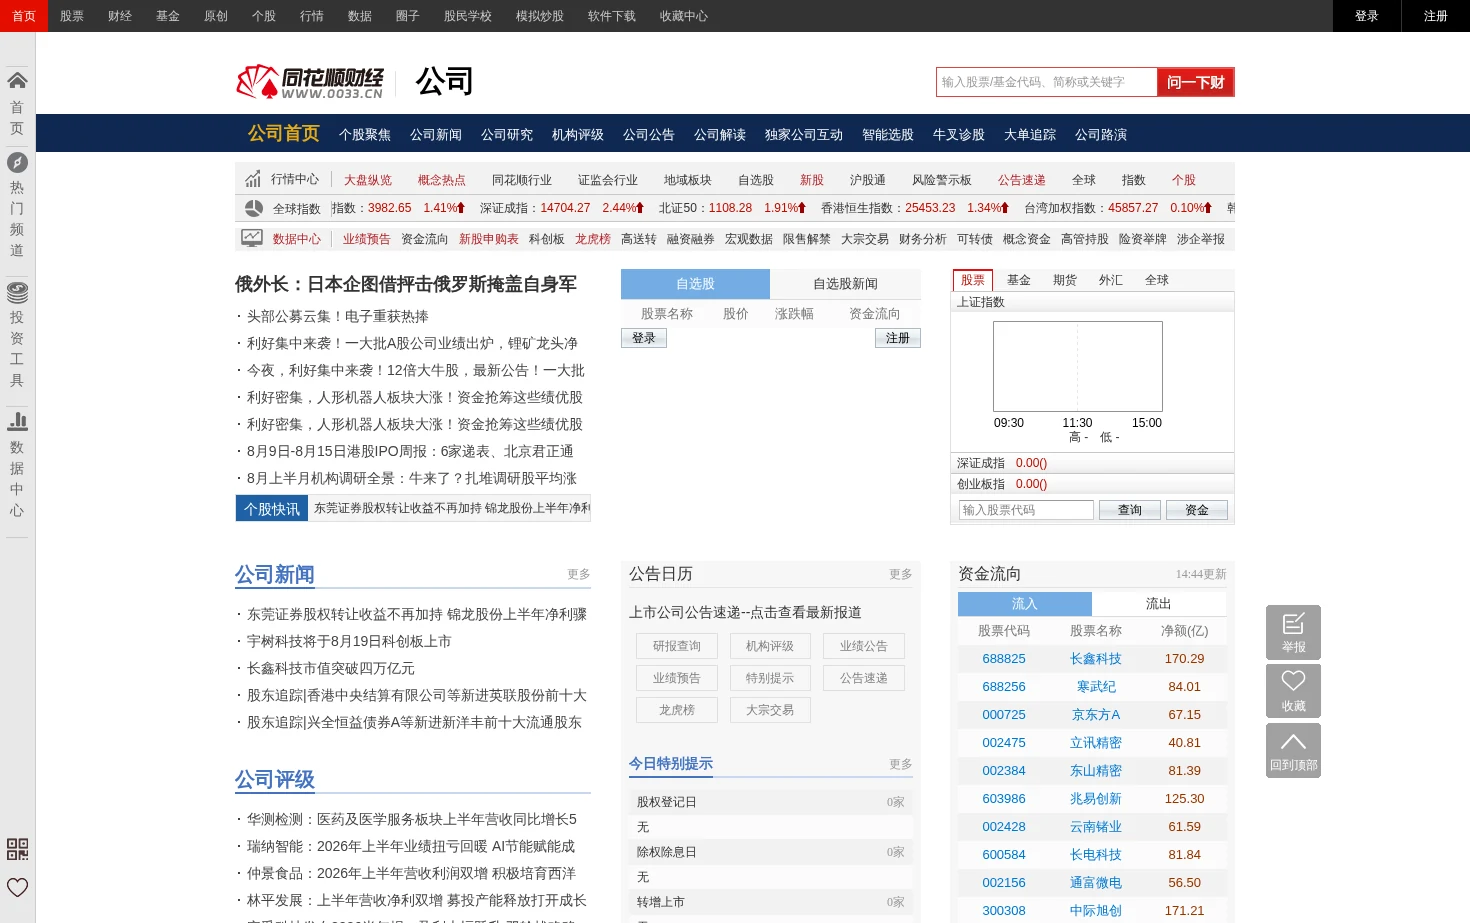Click the 同花顺财经 logo
1470x923 pixels.
coord(310,82)
